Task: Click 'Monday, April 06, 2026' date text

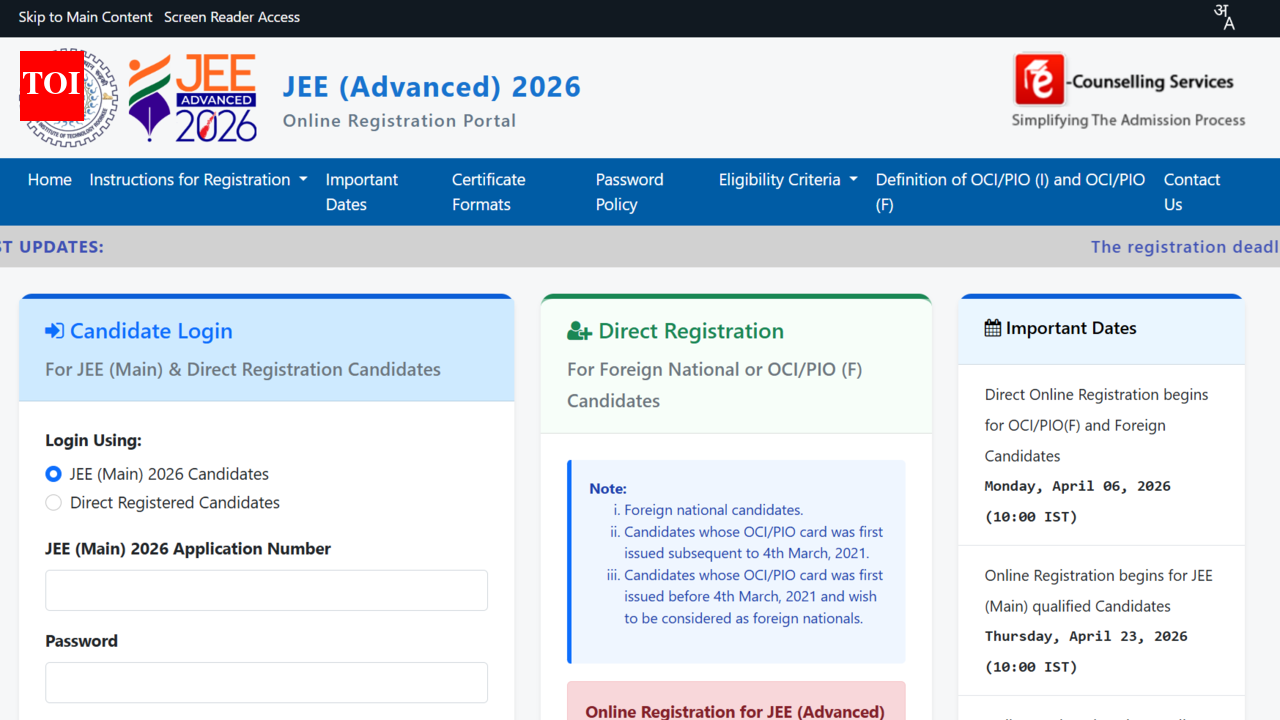Action: pos(1078,486)
